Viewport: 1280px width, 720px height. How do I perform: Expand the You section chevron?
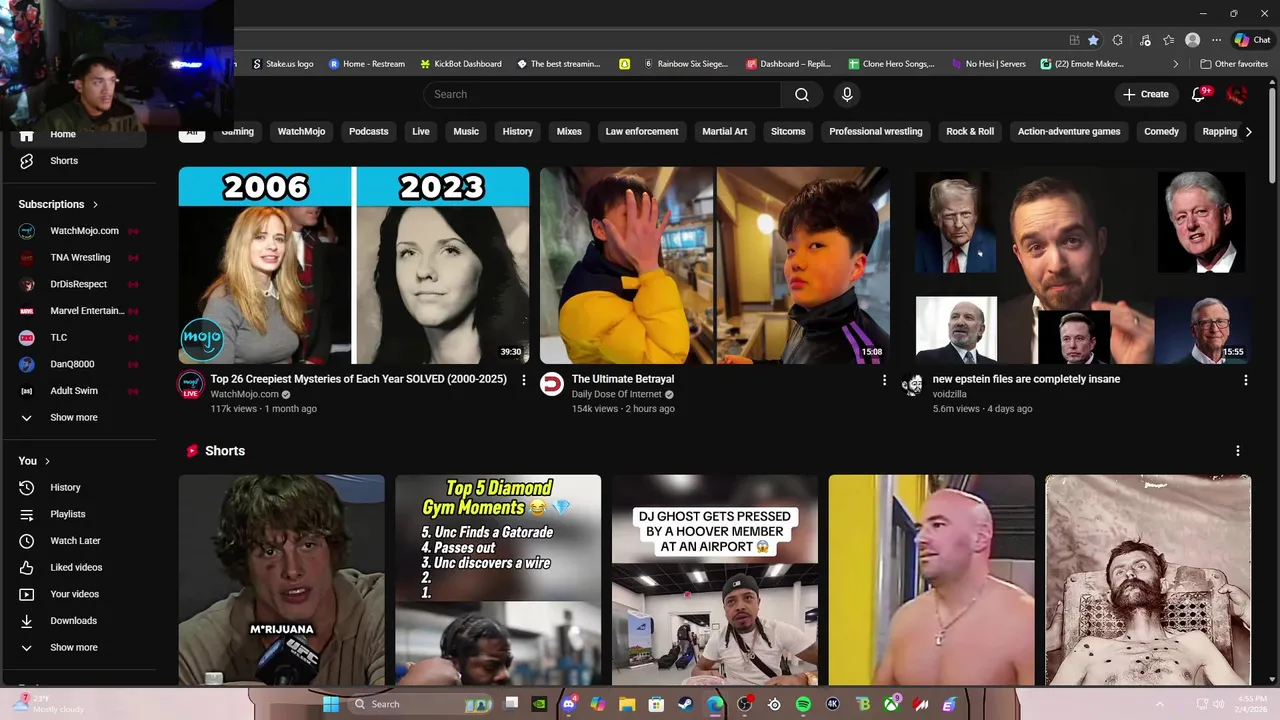click(47, 461)
